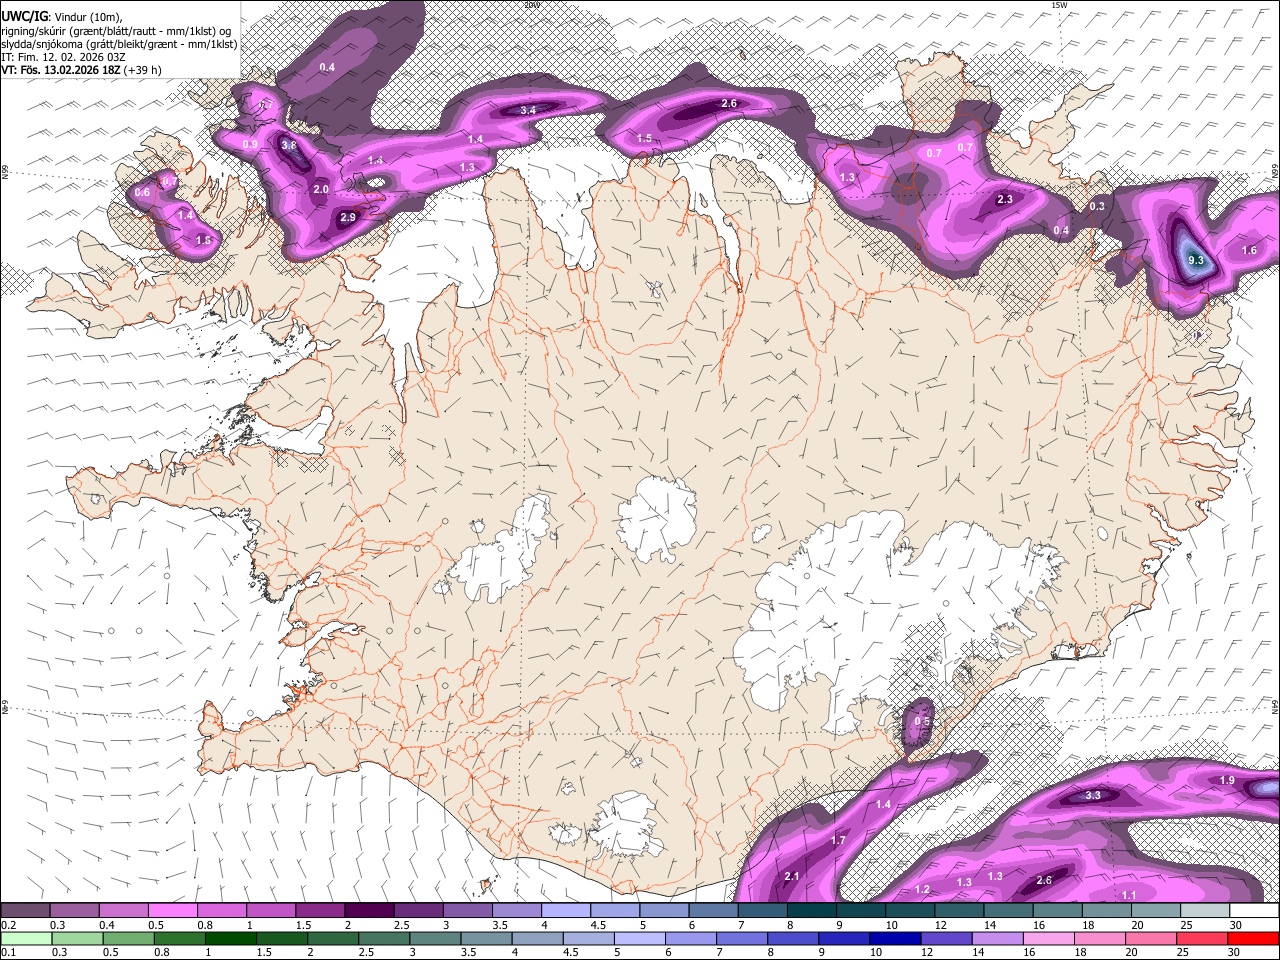Click the pale grey 25–30 upper legend swatch
1280x960 pixels.
[x=1204, y=911]
